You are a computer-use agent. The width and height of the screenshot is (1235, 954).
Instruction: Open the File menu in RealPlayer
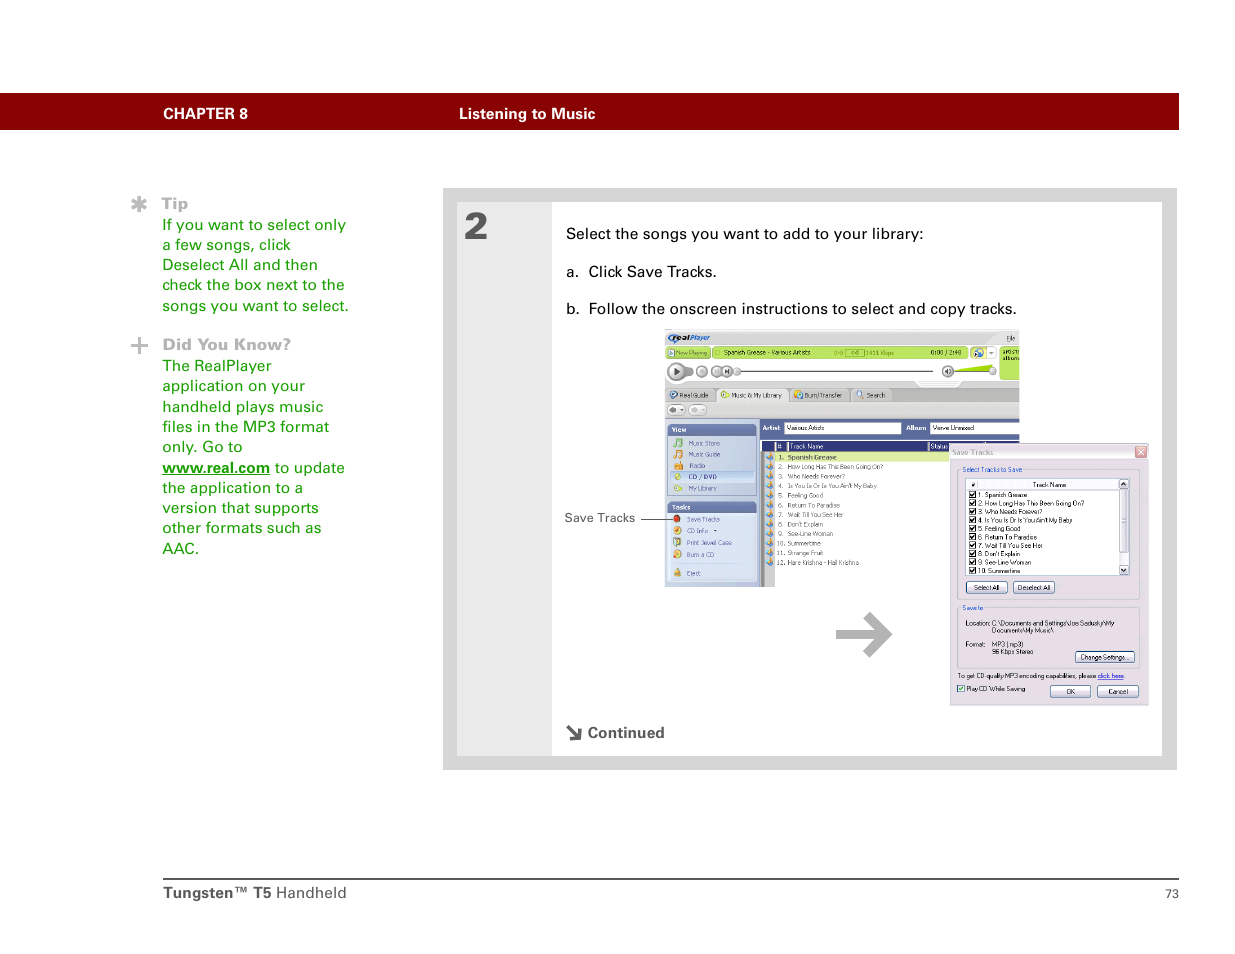click(x=1010, y=338)
